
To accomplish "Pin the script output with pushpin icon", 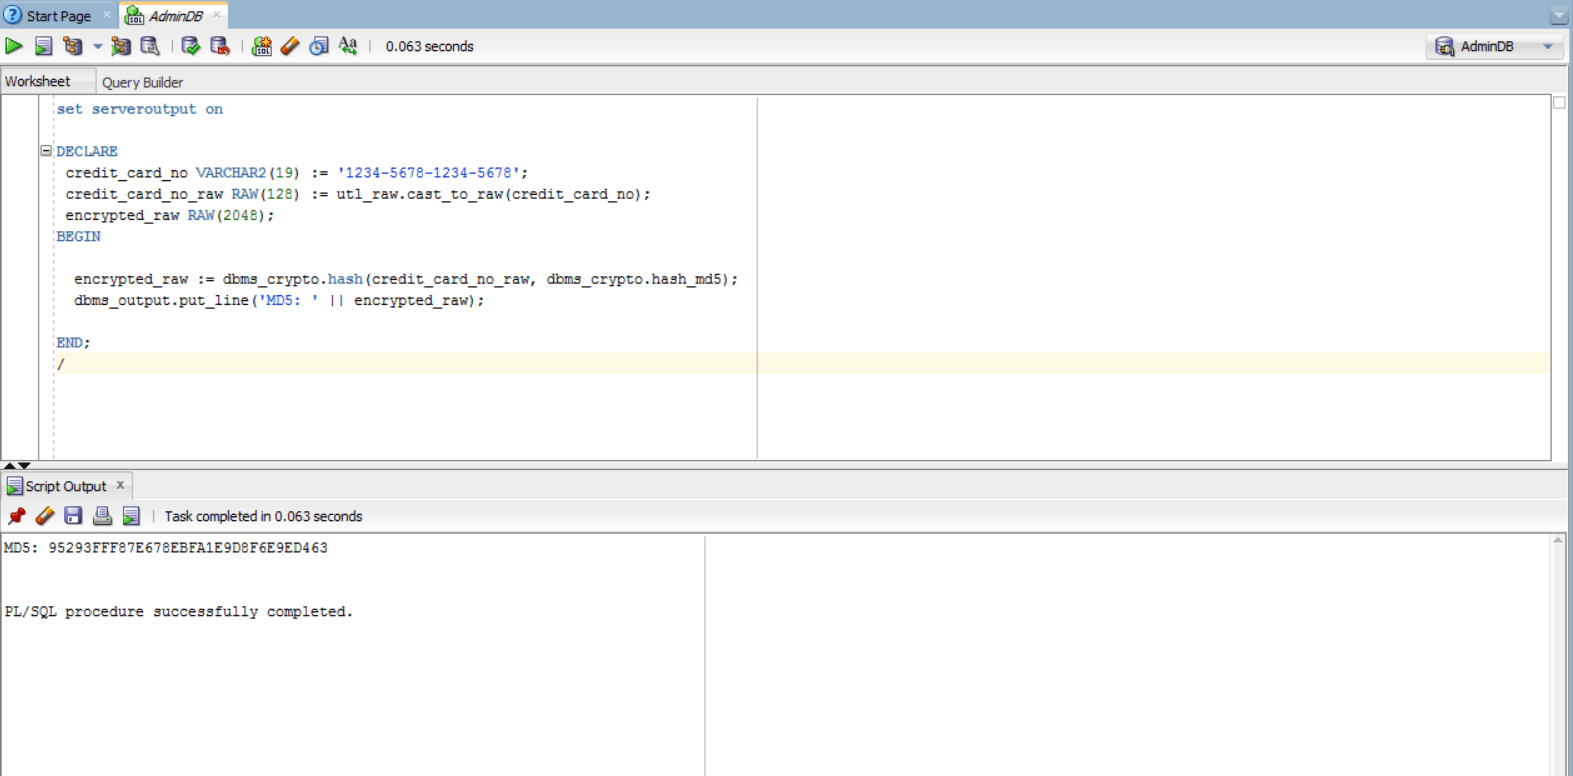I will pos(16,516).
